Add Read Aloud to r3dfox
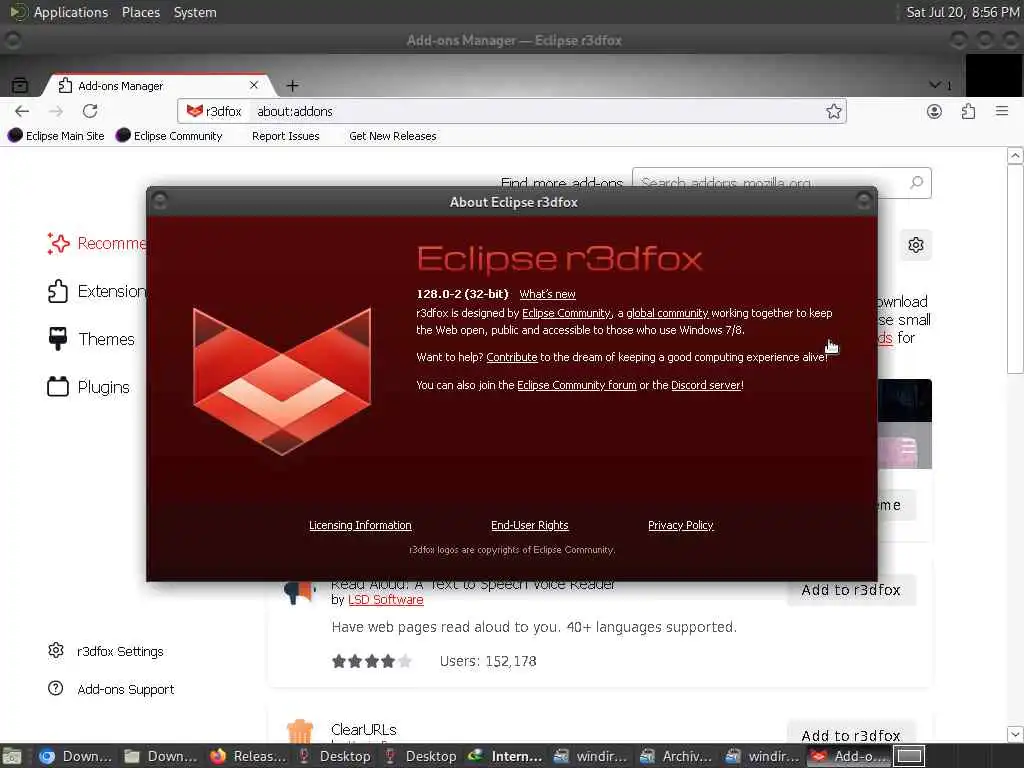Viewport: 1024px width, 768px height. [x=851, y=590]
